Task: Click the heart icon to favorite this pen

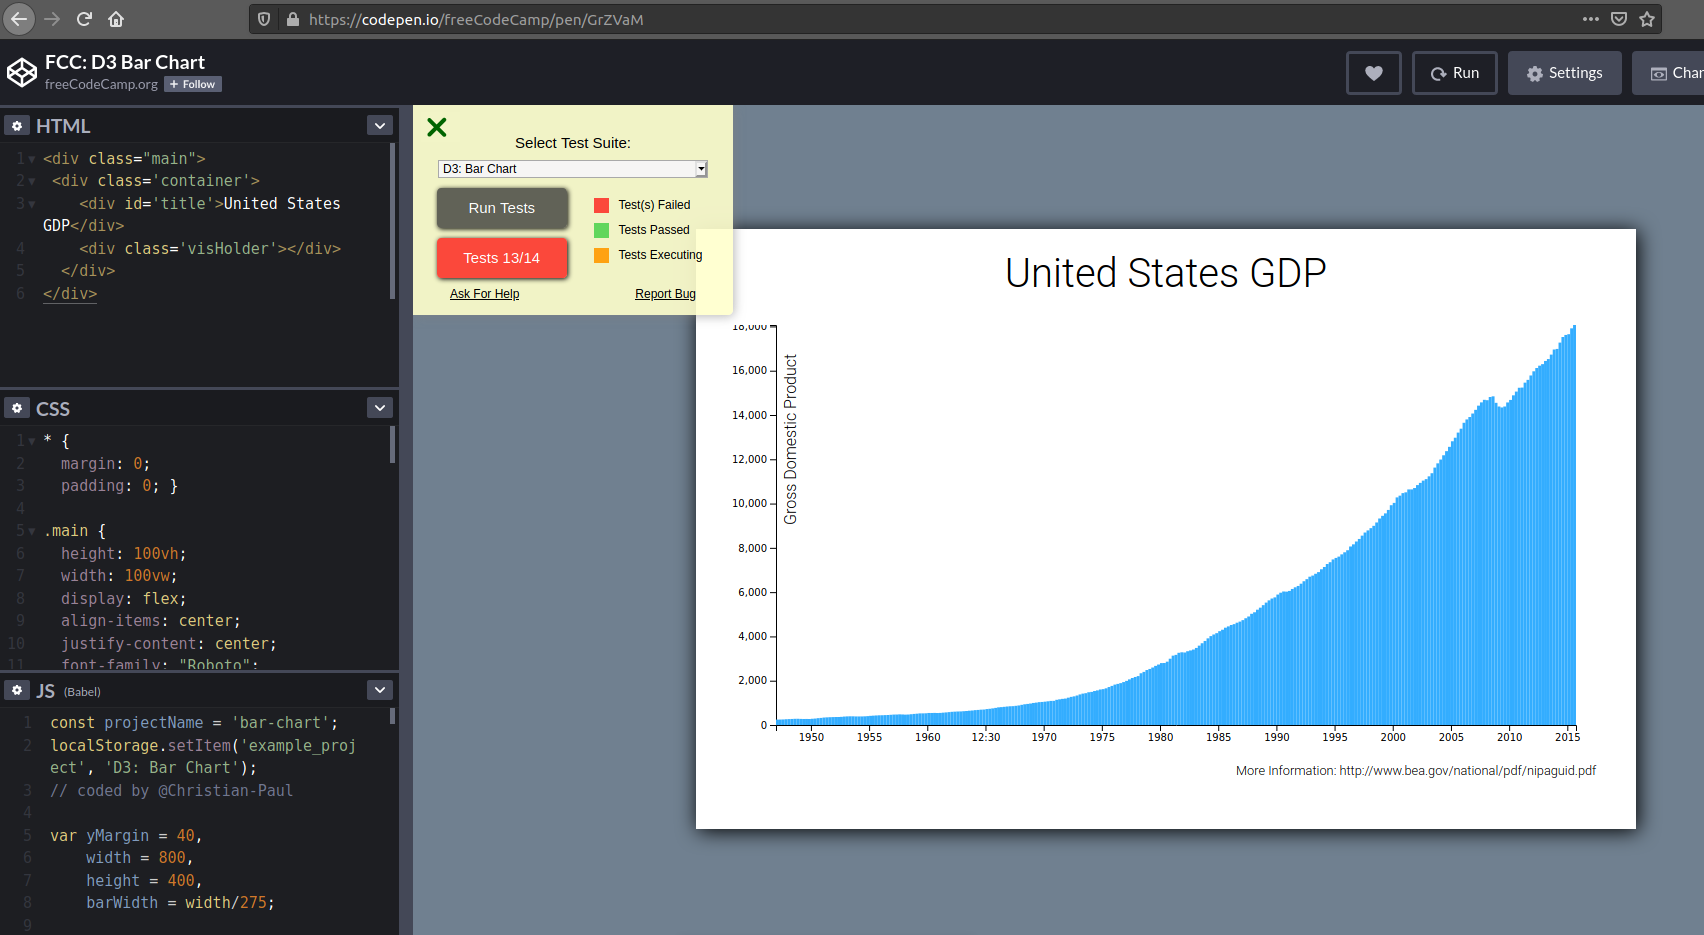Action: (1373, 72)
